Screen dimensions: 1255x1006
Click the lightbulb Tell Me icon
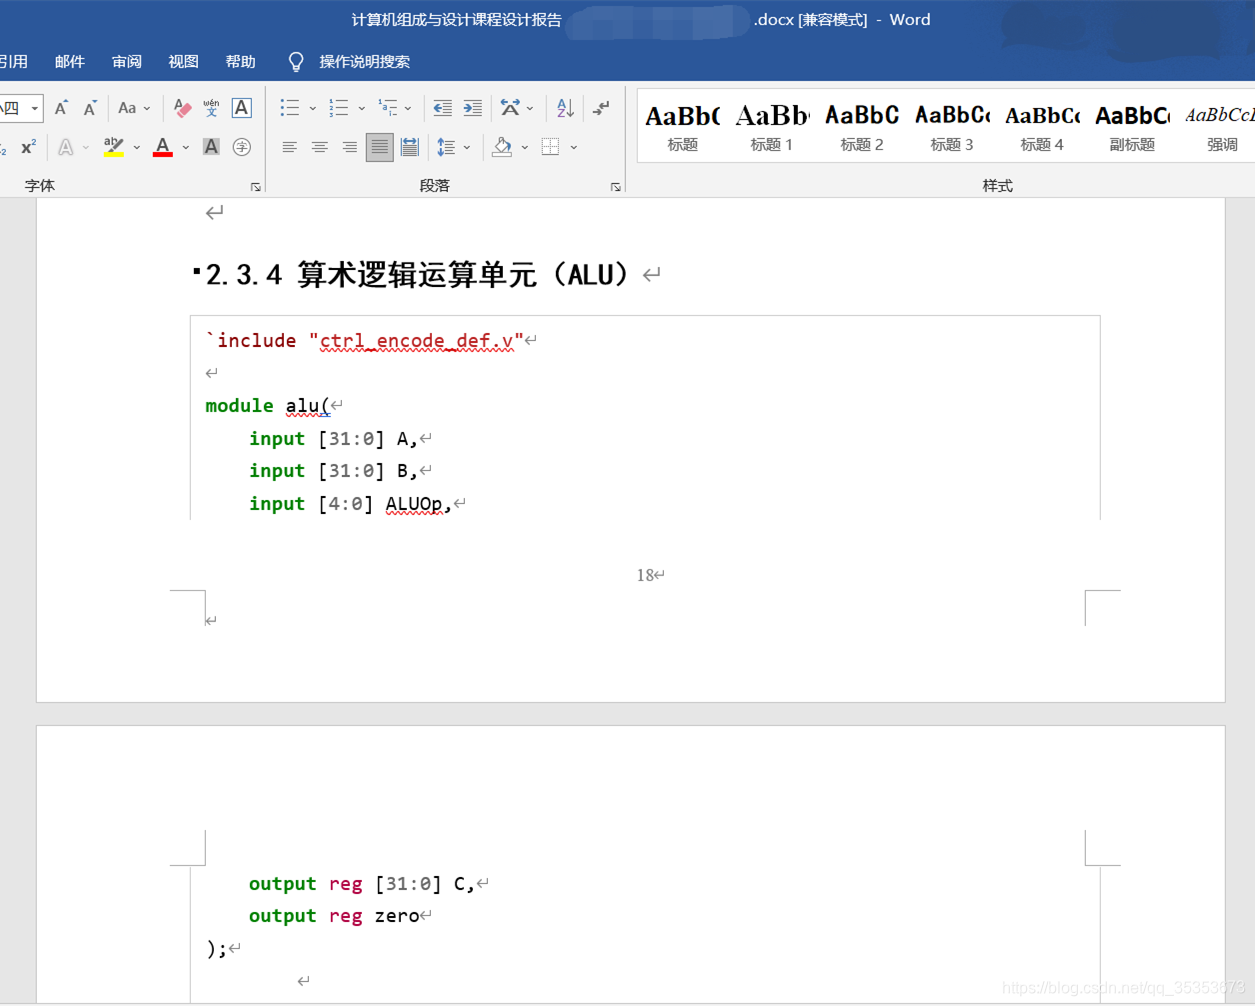[296, 62]
